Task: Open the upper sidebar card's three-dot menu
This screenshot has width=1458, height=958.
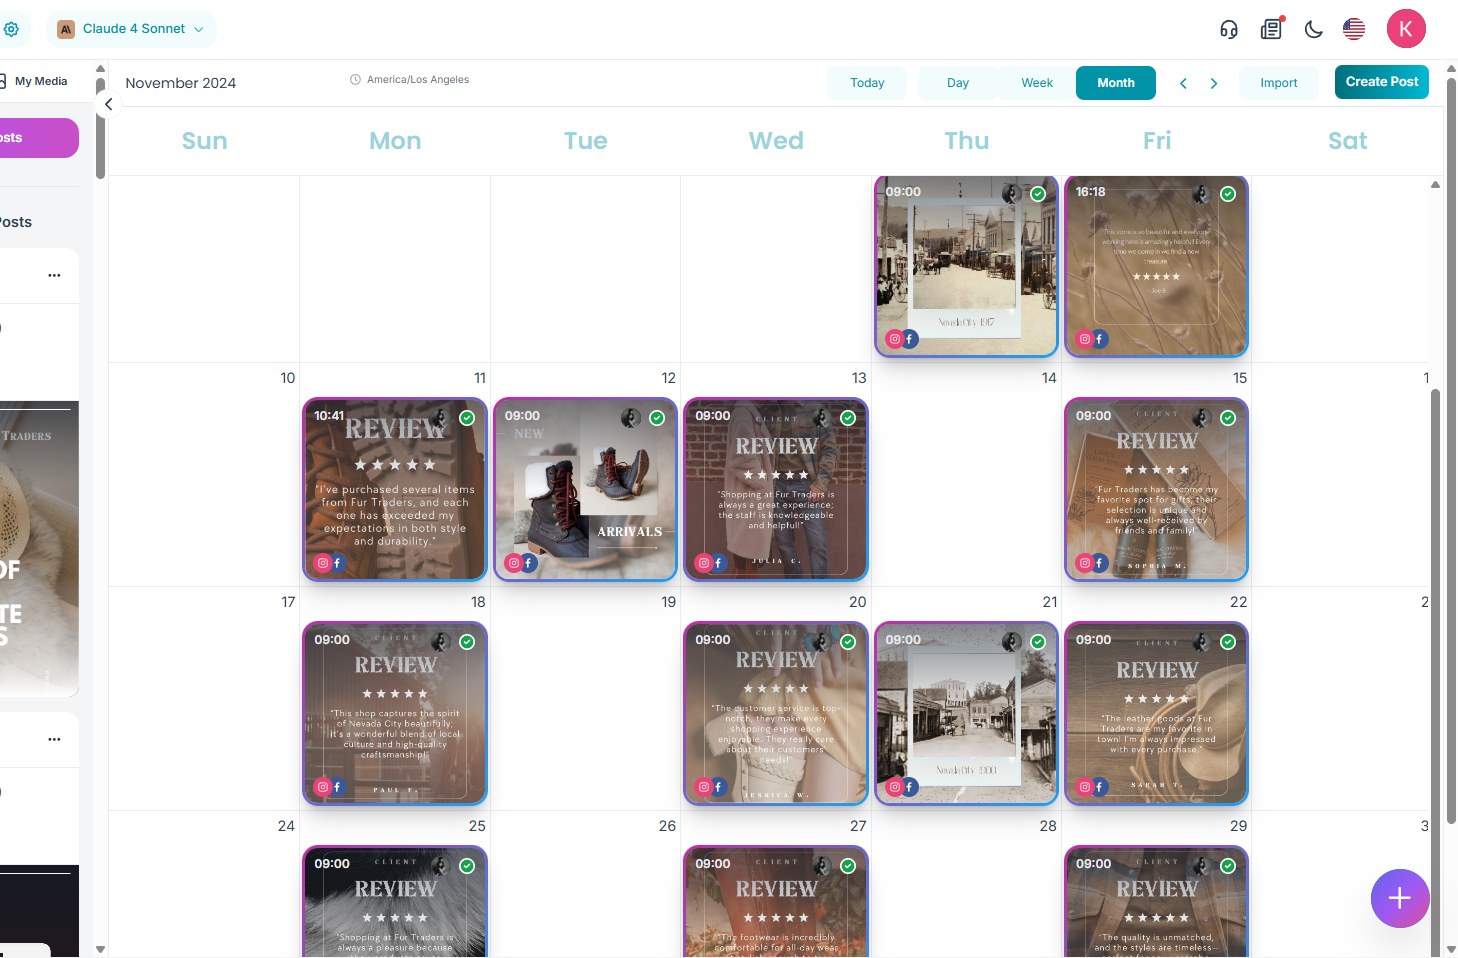Action: pos(54,275)
